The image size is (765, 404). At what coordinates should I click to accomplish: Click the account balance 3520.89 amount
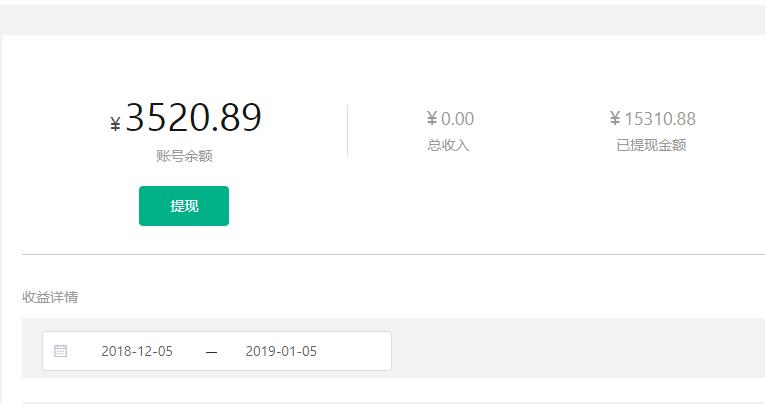pyautogui.click(x=193, y=118)
